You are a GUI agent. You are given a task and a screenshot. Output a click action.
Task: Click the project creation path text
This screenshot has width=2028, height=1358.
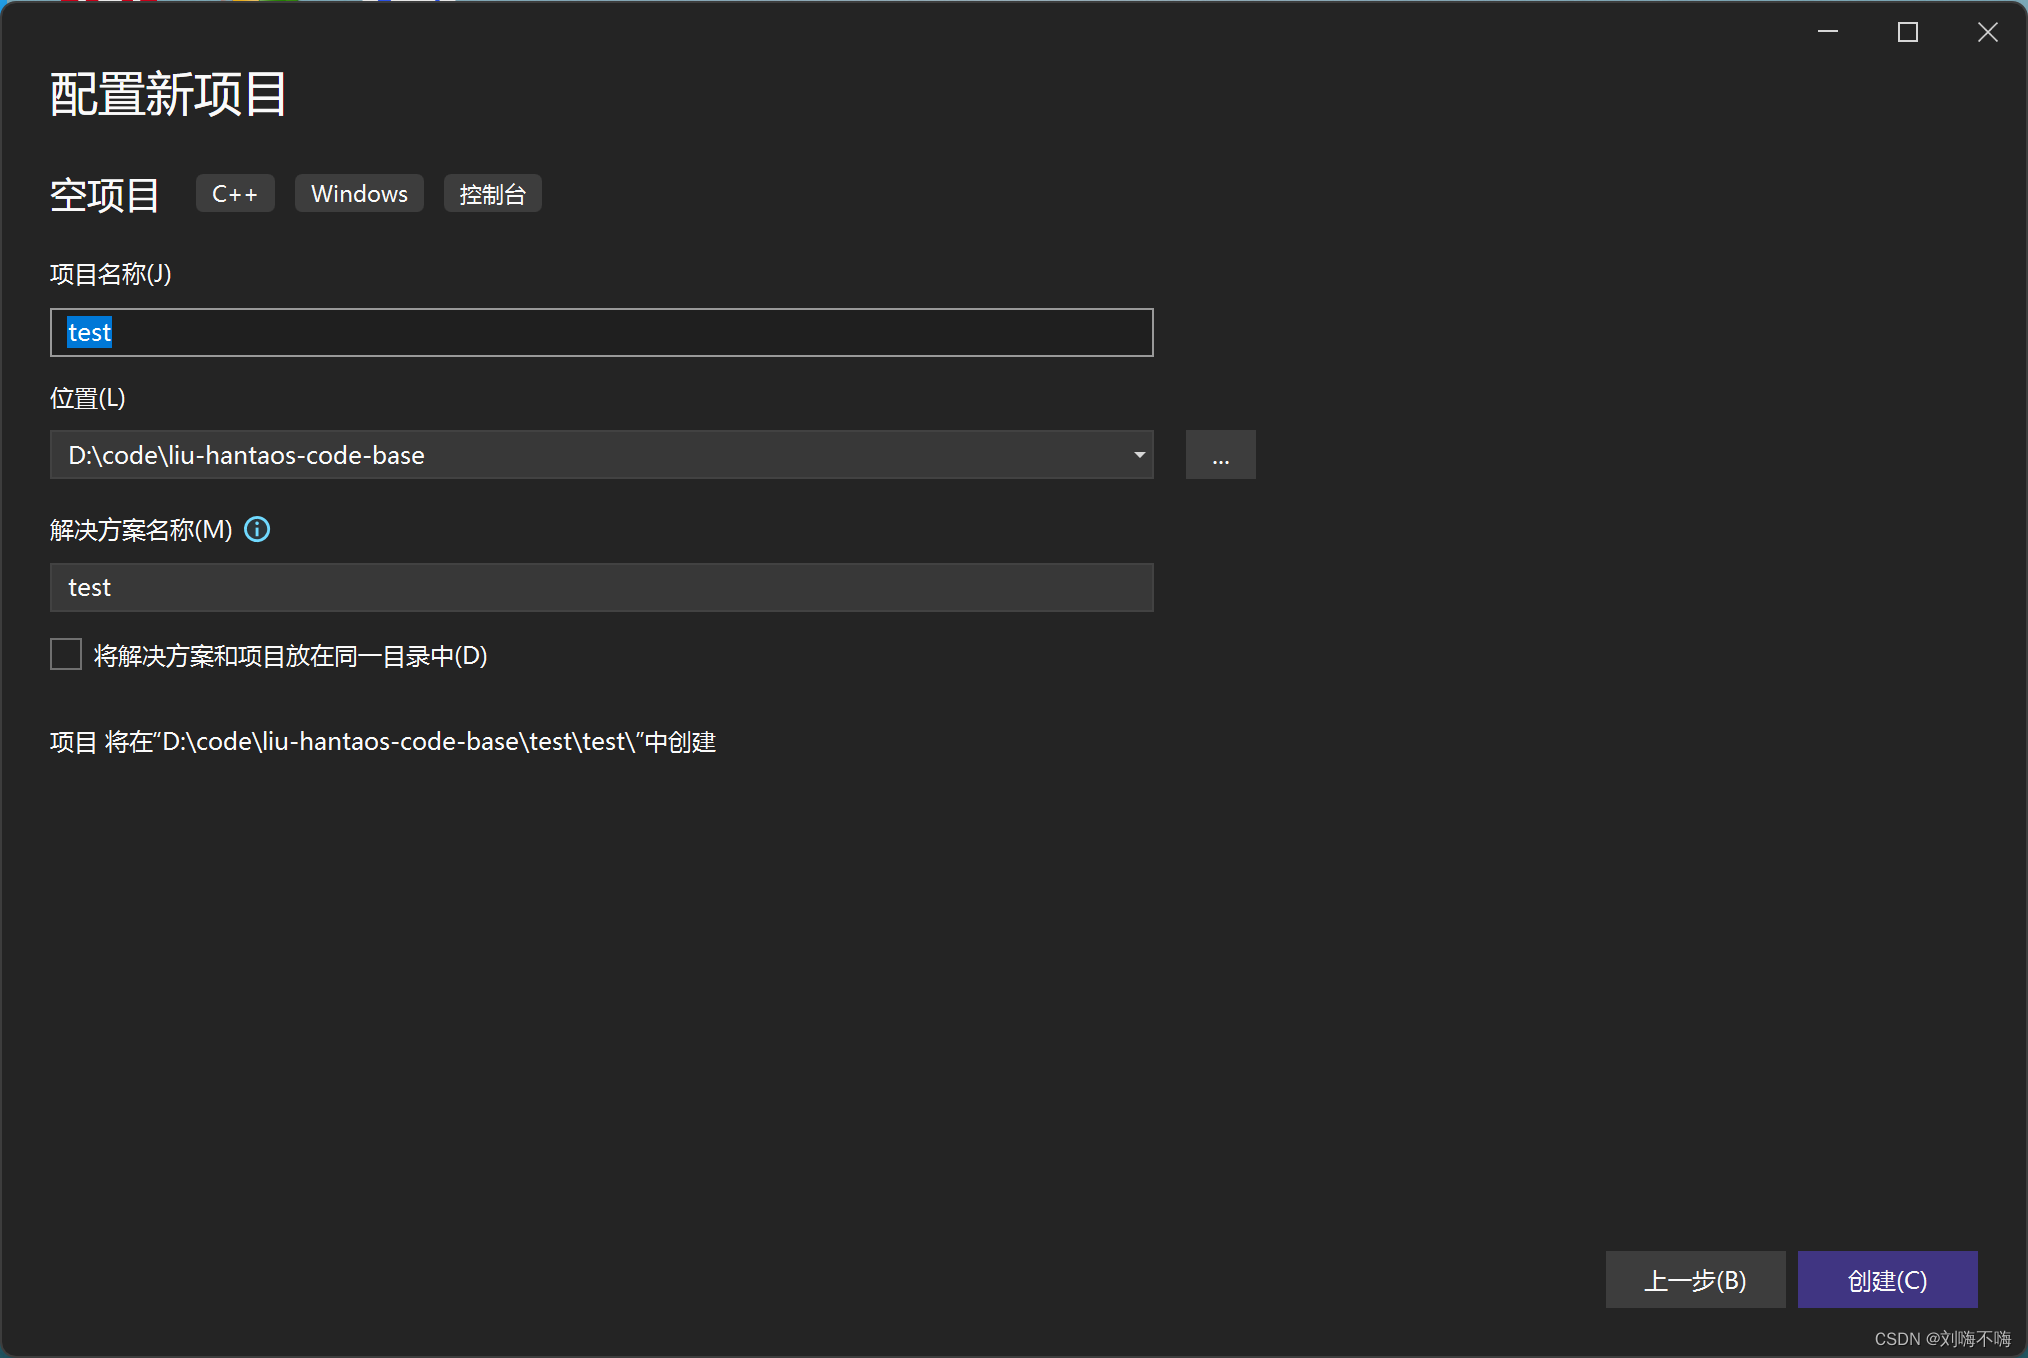pos(383,742)
